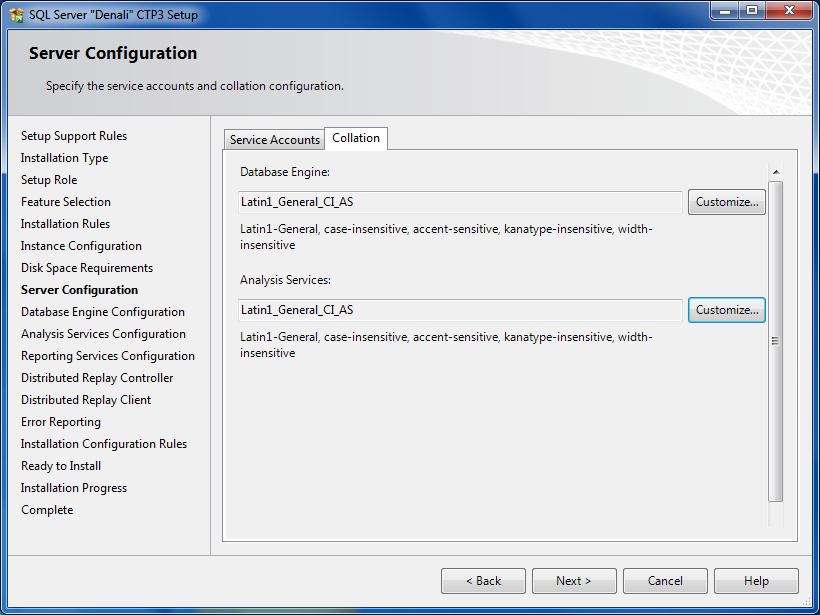
Task: Click the vertical scrollbar thumb in Collation panel
Action: coord(776,341)
